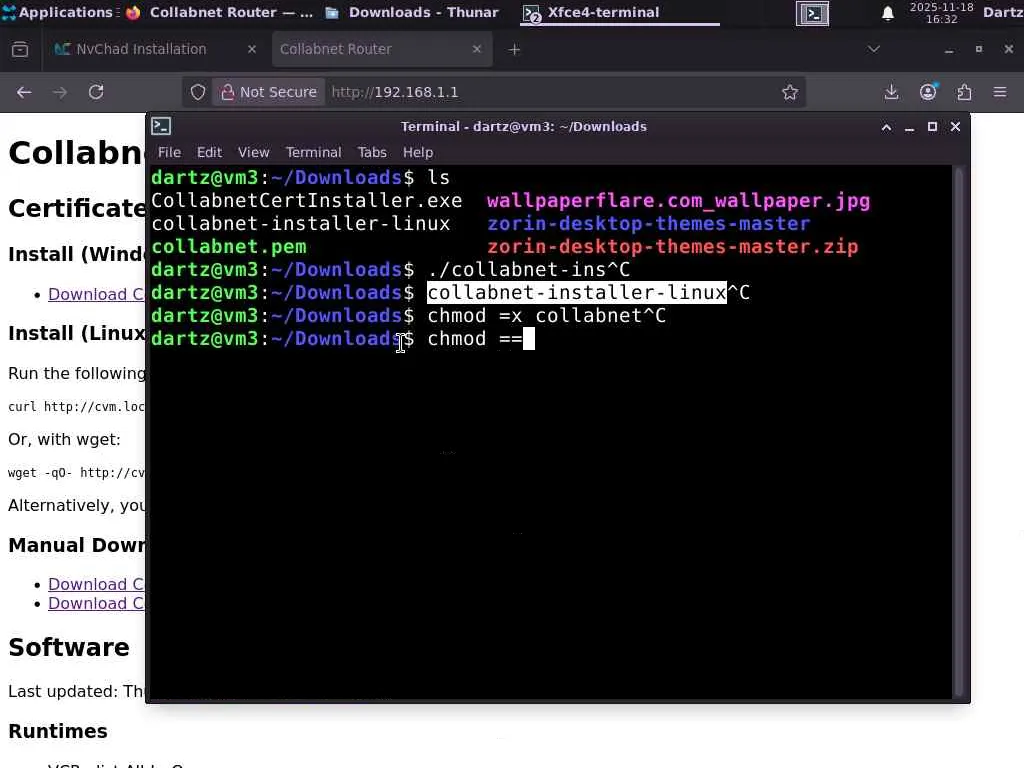Open the Firefox extensions icon
This screenshot has height=768, width=1024.
tap(965, 92)
